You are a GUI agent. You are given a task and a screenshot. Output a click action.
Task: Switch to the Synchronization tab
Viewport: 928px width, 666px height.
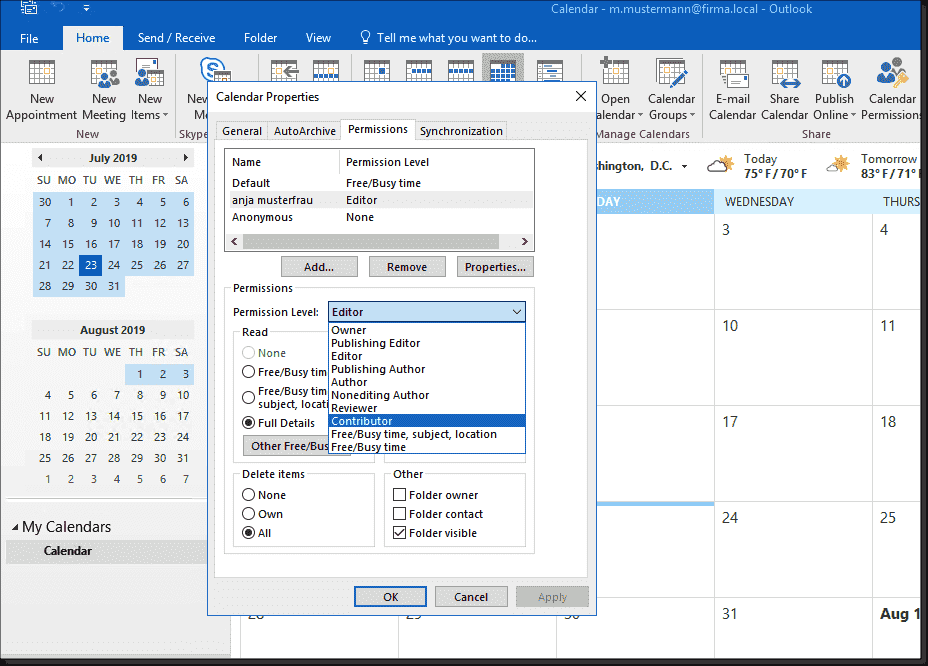[x=461, y=131]
